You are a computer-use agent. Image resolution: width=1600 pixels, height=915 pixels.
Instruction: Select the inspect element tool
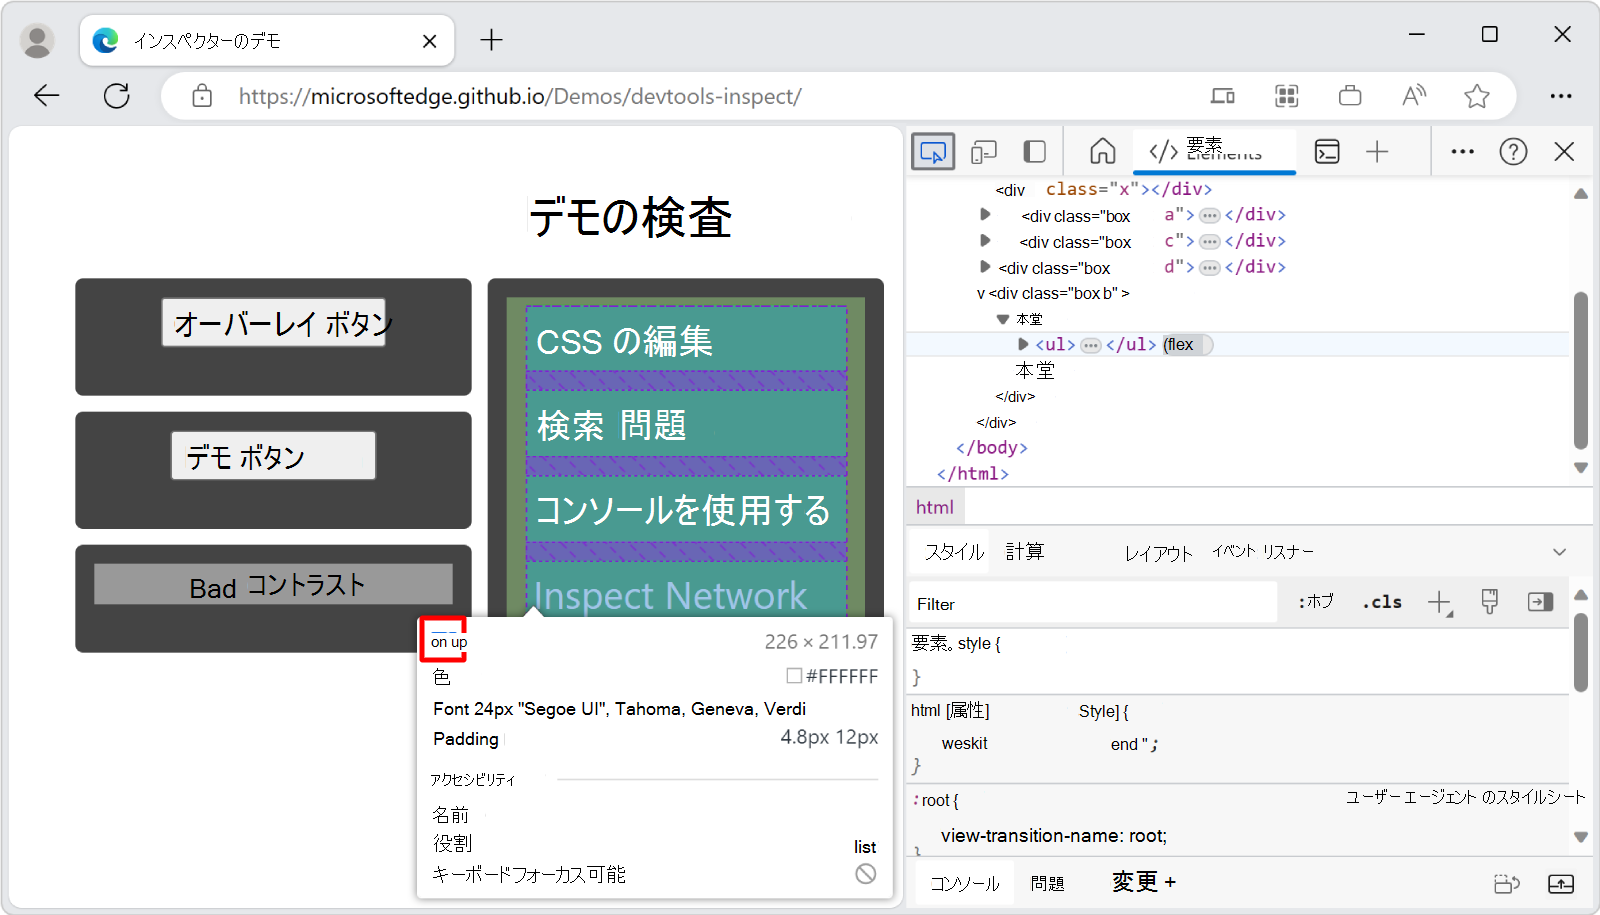click(932, 151)
